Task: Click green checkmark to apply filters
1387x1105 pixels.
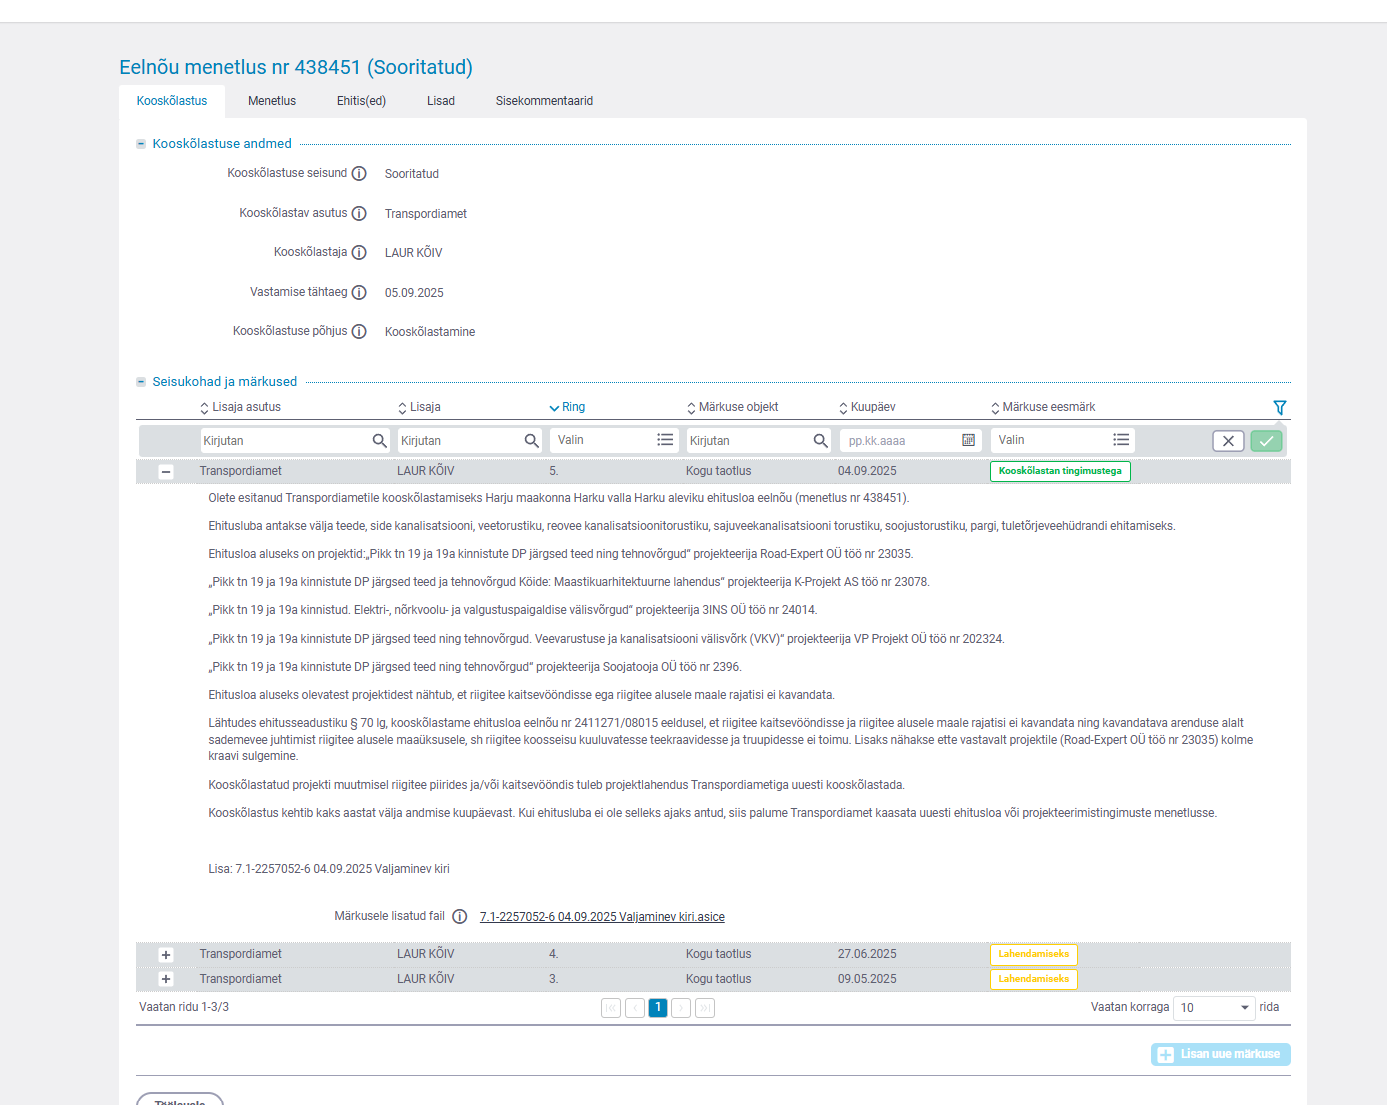Action: tap(1266, 441)
